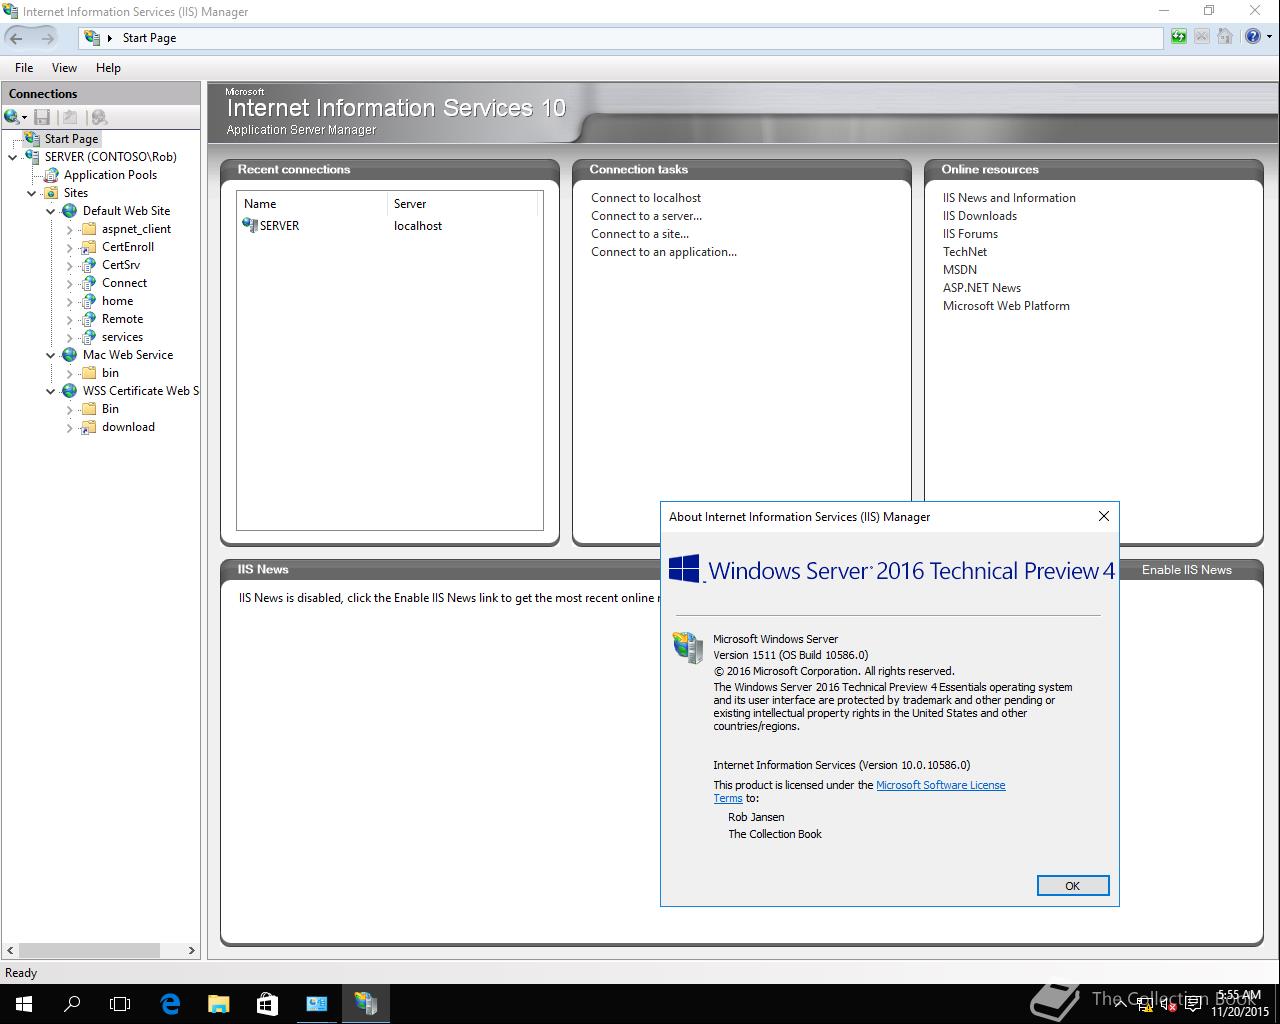Click Connect to localhost
Viewport: 1280px width, 1024px height.
(x=646, y=198)
